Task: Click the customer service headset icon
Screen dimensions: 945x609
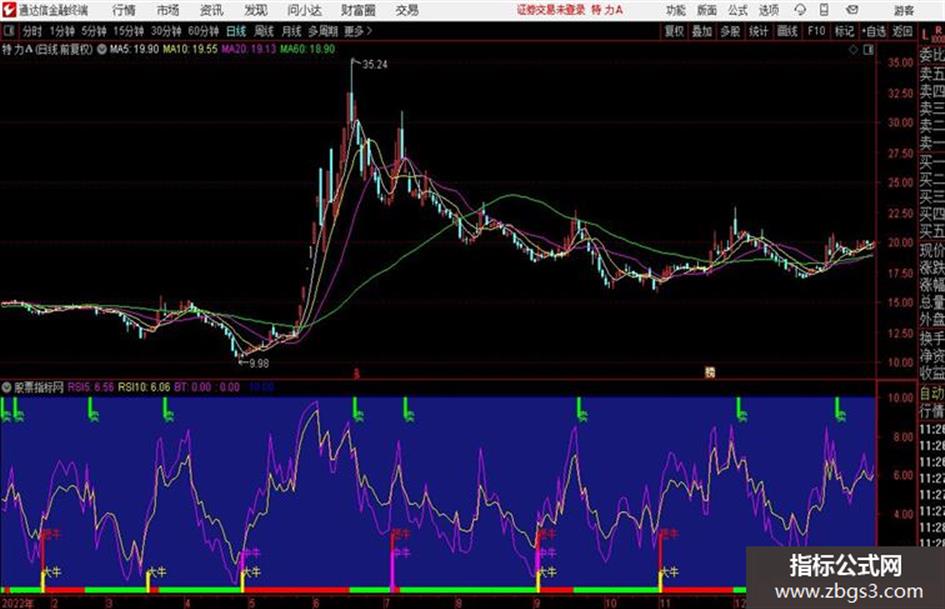Action: [x=800, y=10]
